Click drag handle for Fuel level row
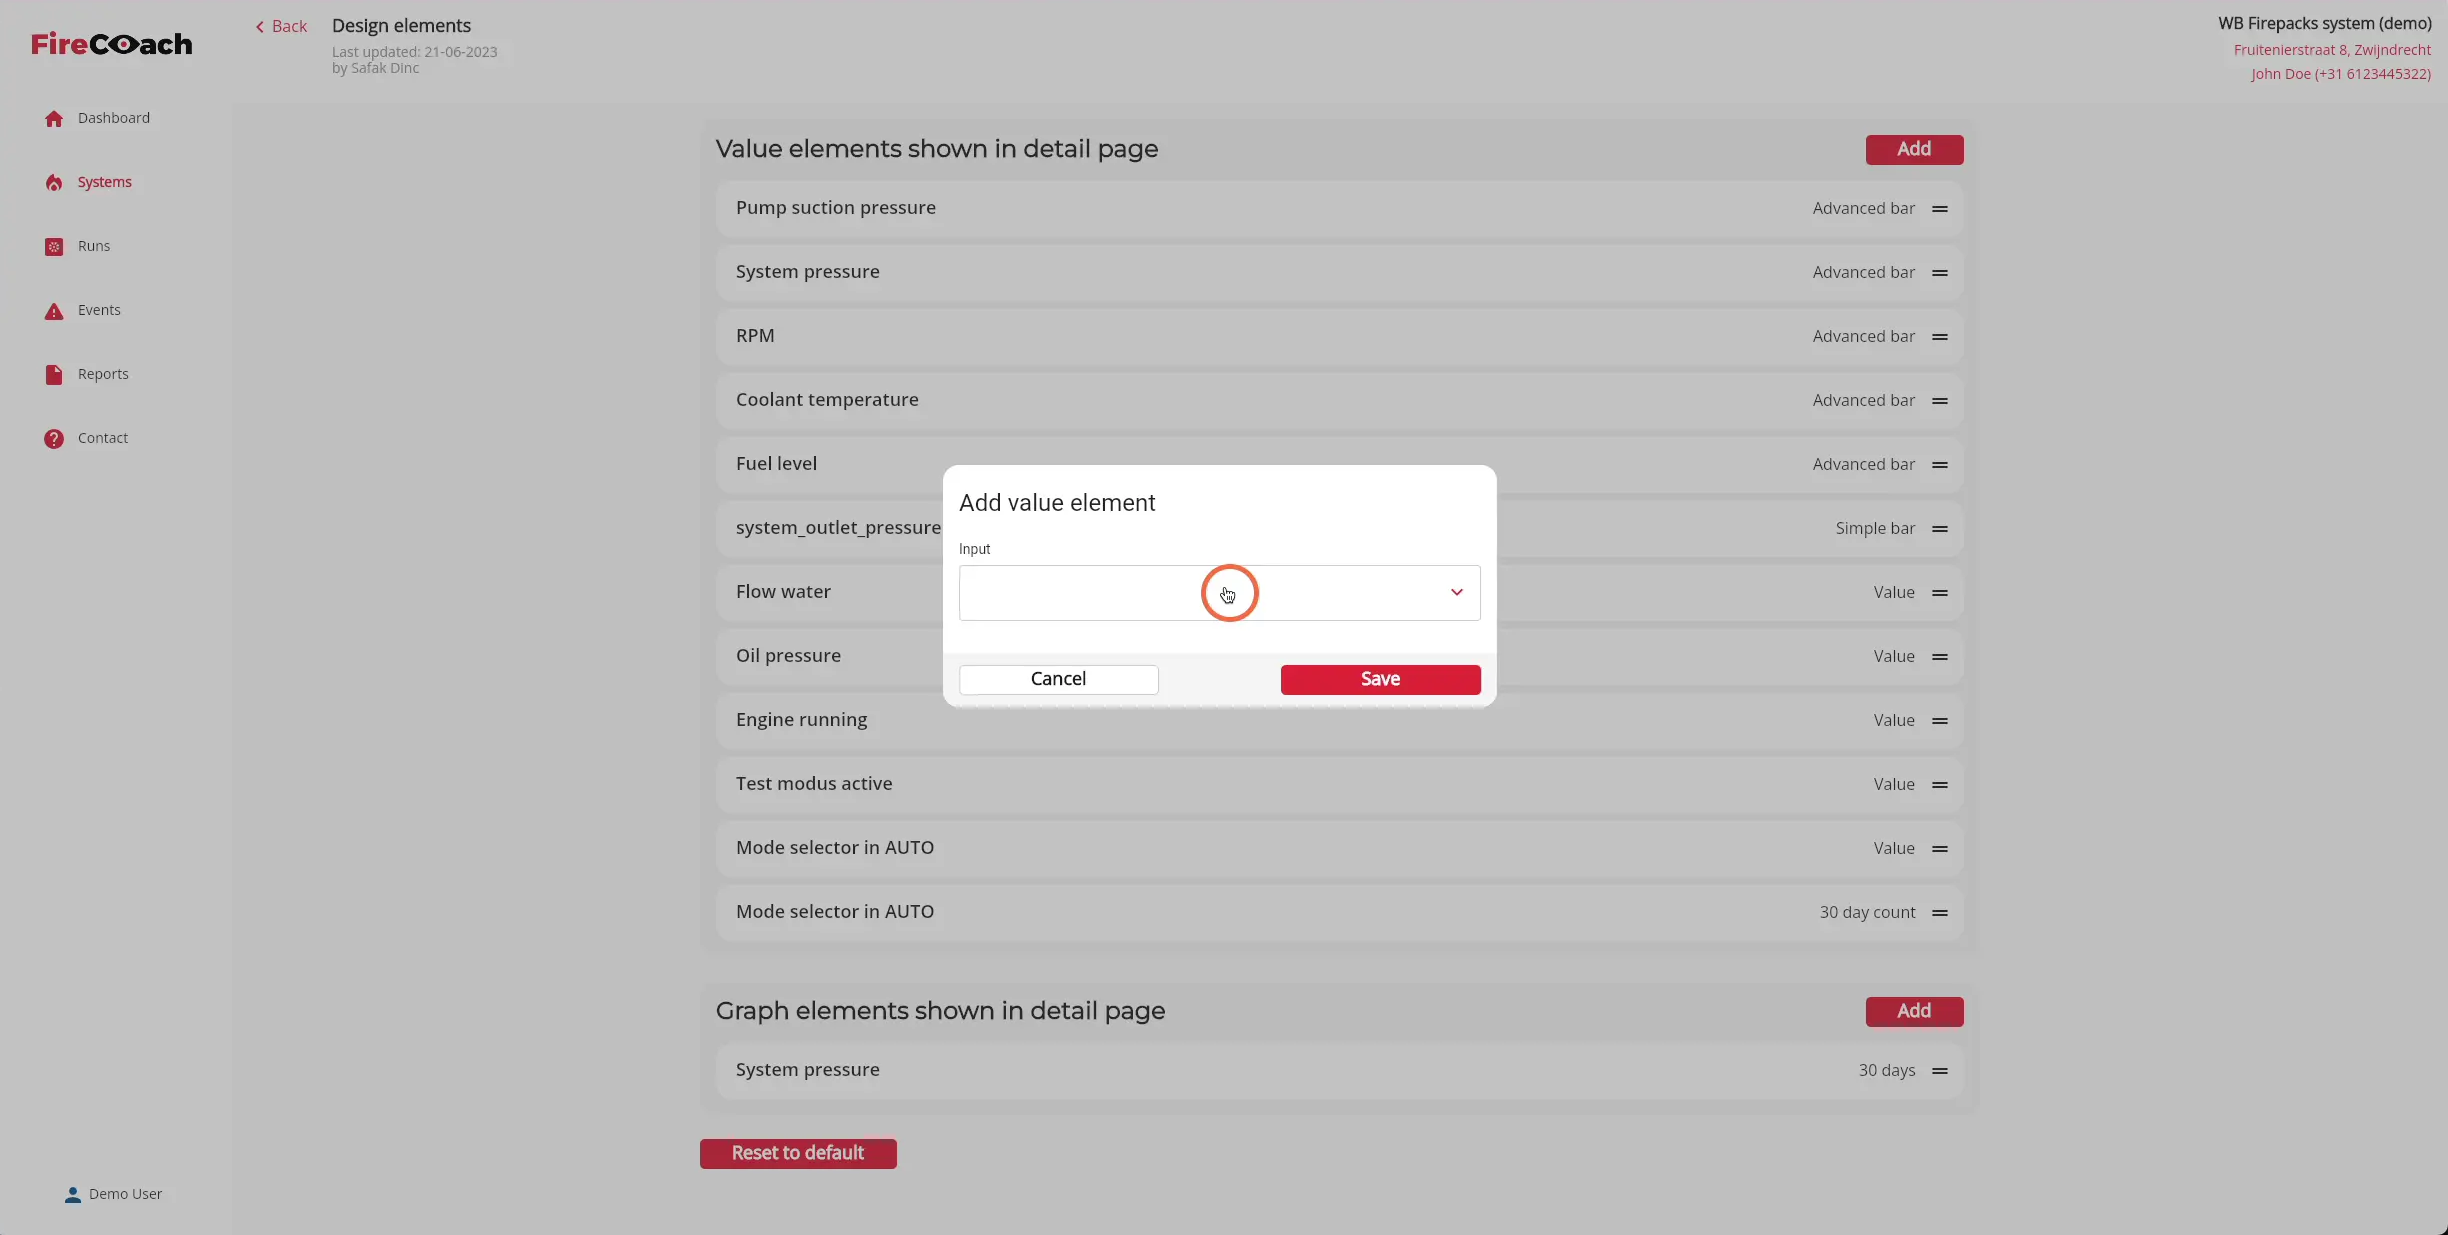 [1940, 465]
